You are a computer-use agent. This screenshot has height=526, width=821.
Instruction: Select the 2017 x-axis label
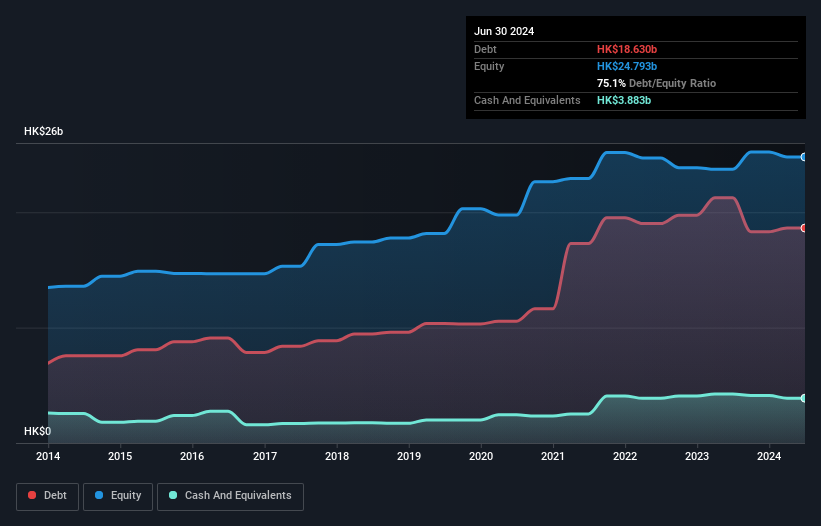[265, 457]
